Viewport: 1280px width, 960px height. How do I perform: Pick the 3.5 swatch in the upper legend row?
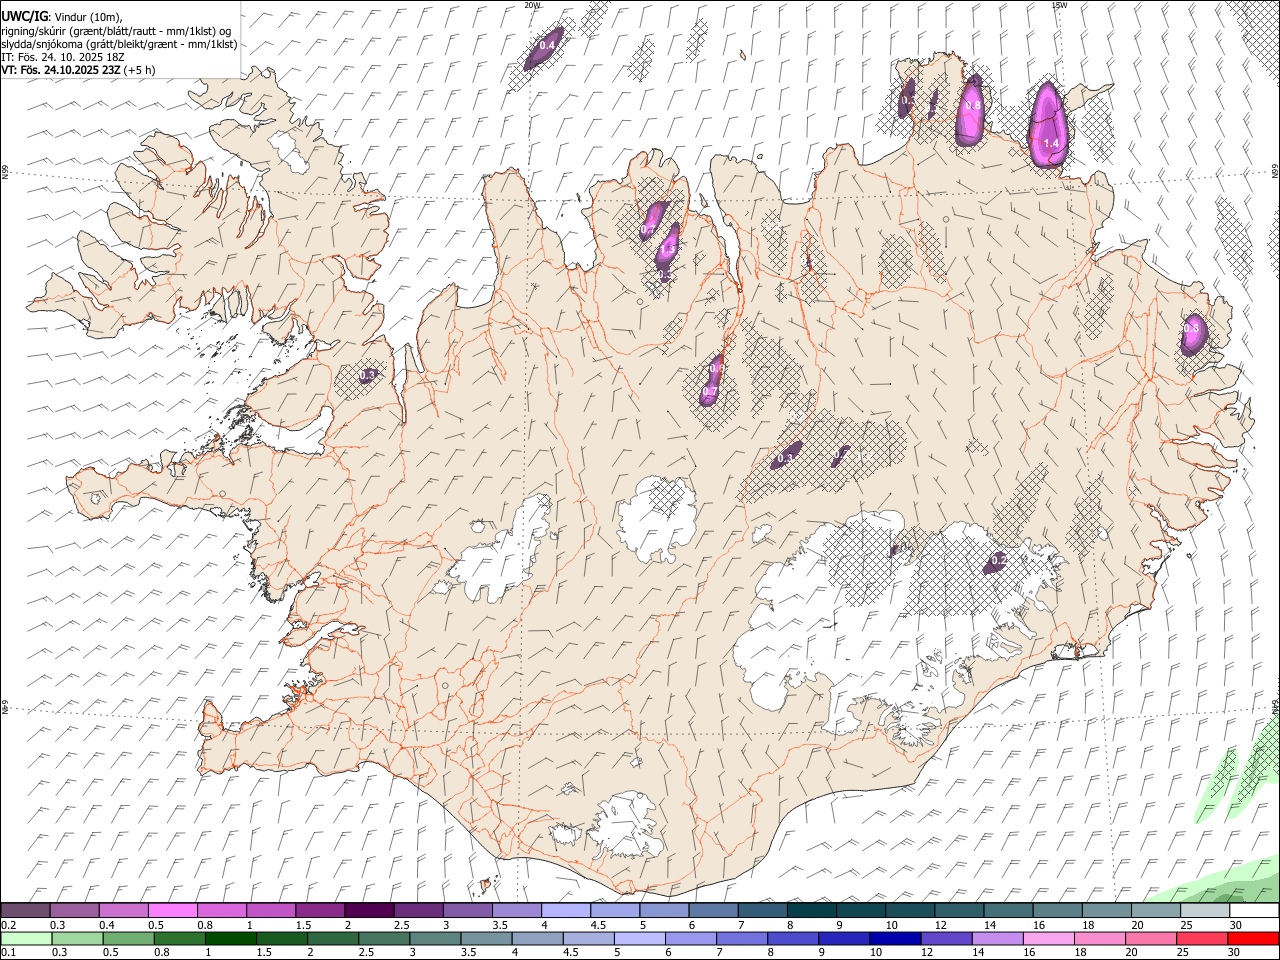(516, 911)
